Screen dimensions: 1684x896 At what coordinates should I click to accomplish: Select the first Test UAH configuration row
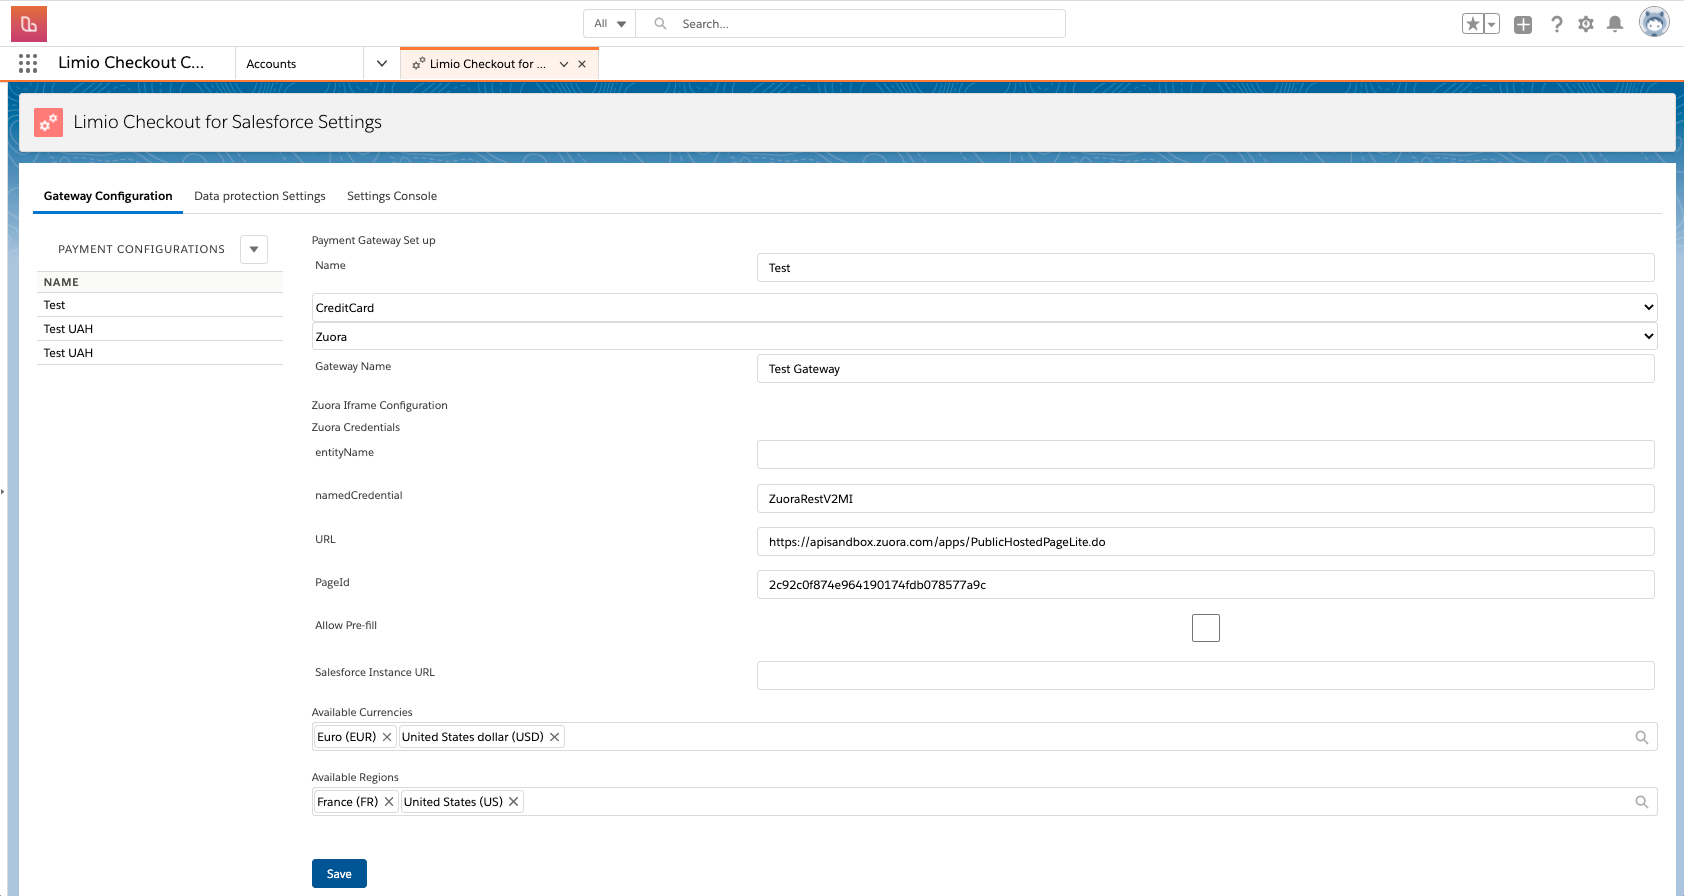160,329
